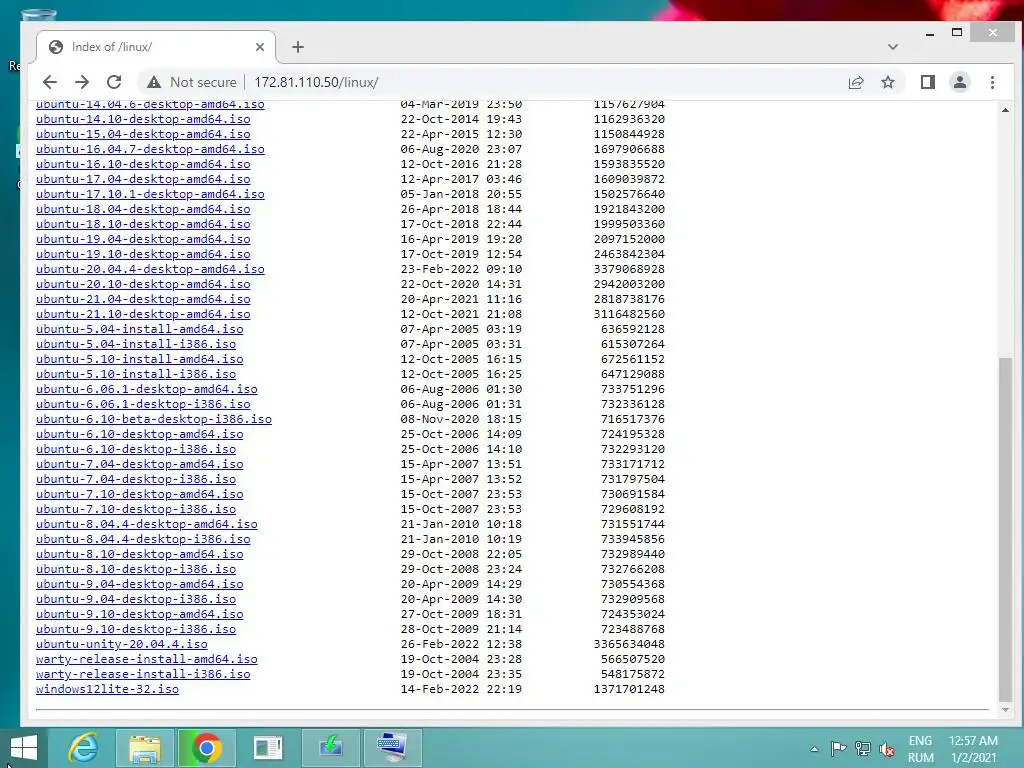Share this page via the share icon
The height and width of the screenshot is (768, 1024).
[856, 82]
